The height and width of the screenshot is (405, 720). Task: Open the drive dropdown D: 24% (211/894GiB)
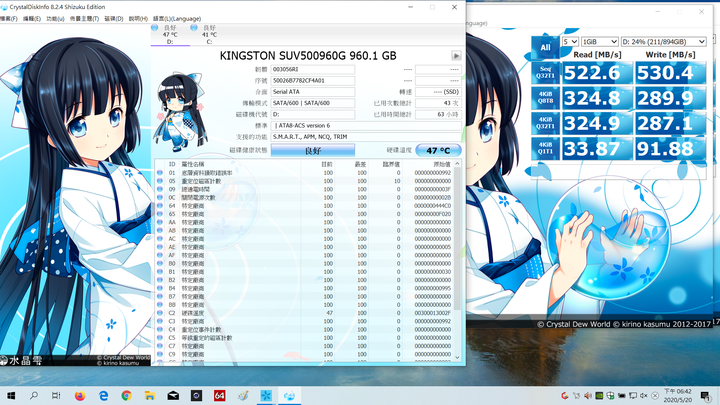pos(663,42)
